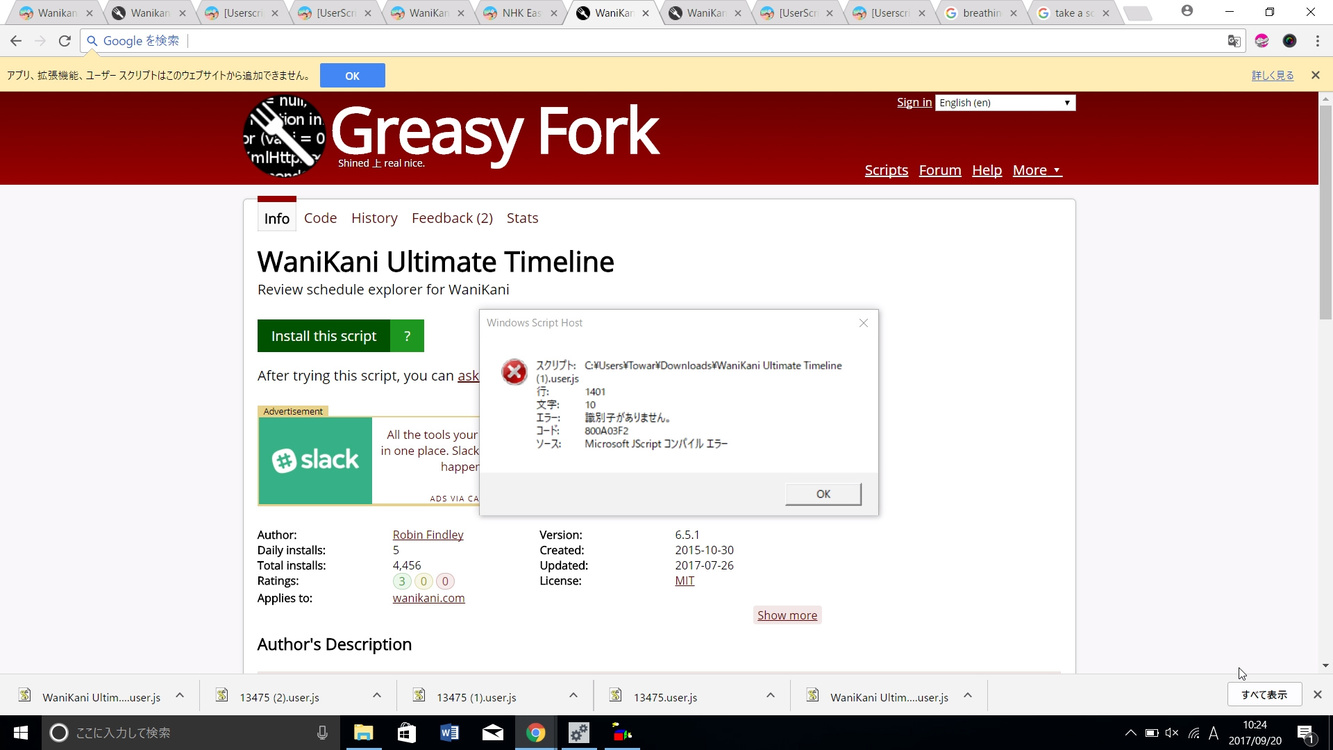
Task: Open File Explorer from the taskbar
Action: (363, 733)
